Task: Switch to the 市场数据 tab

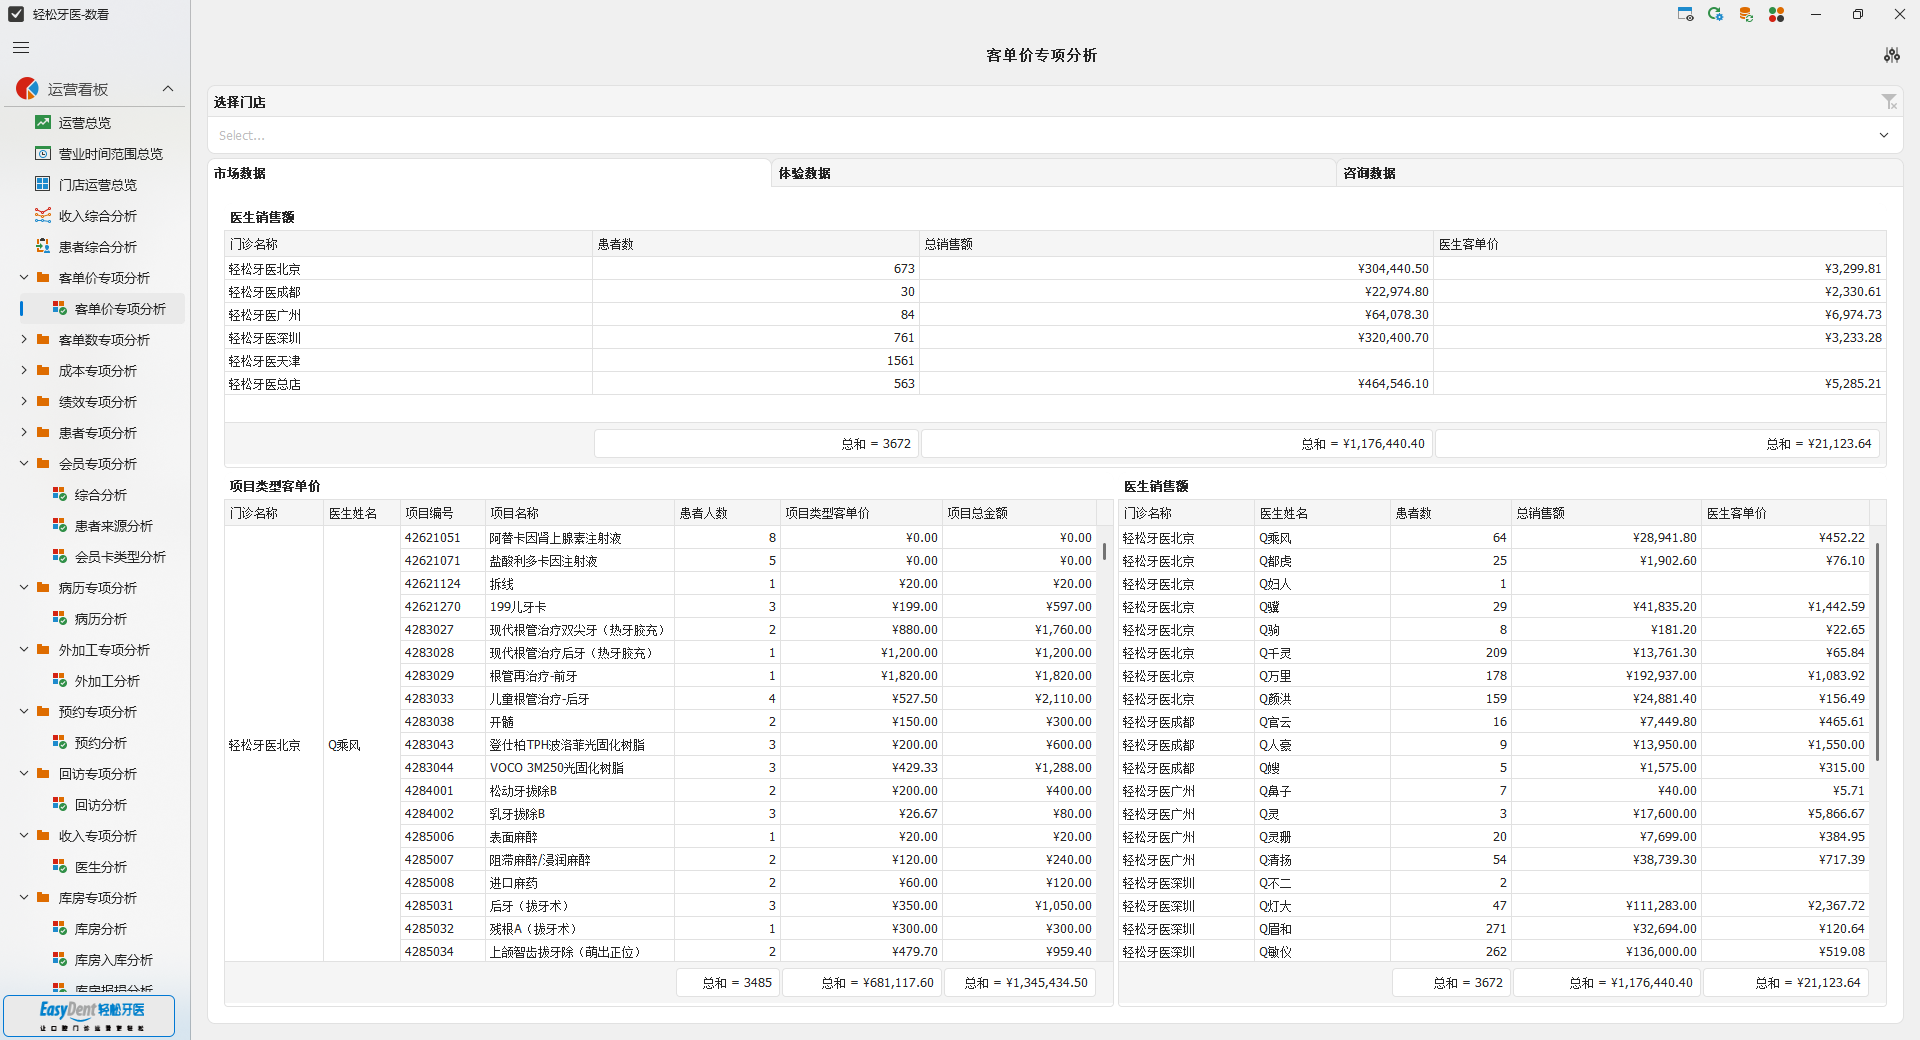Action: [489, 173]
